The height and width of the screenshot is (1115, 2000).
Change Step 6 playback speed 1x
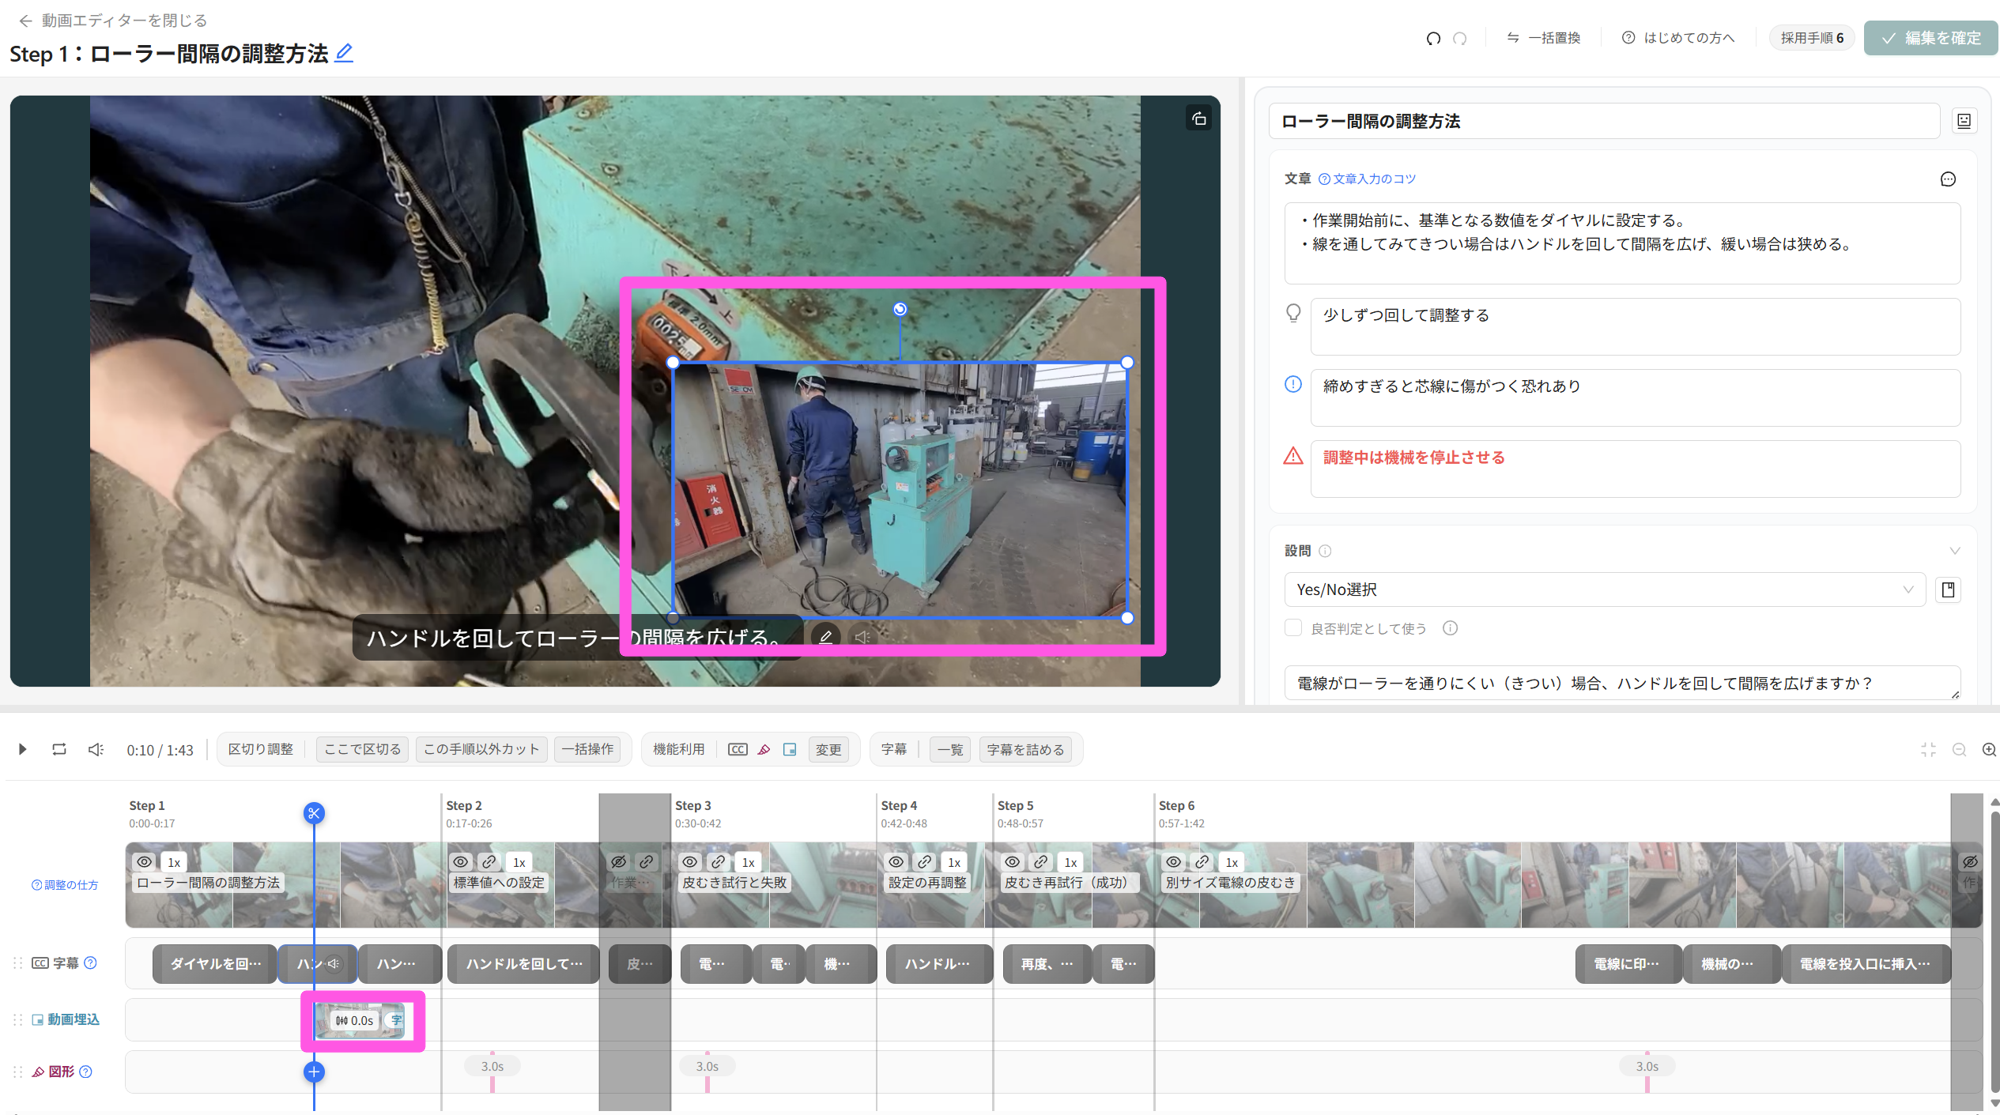[1232, 862]
